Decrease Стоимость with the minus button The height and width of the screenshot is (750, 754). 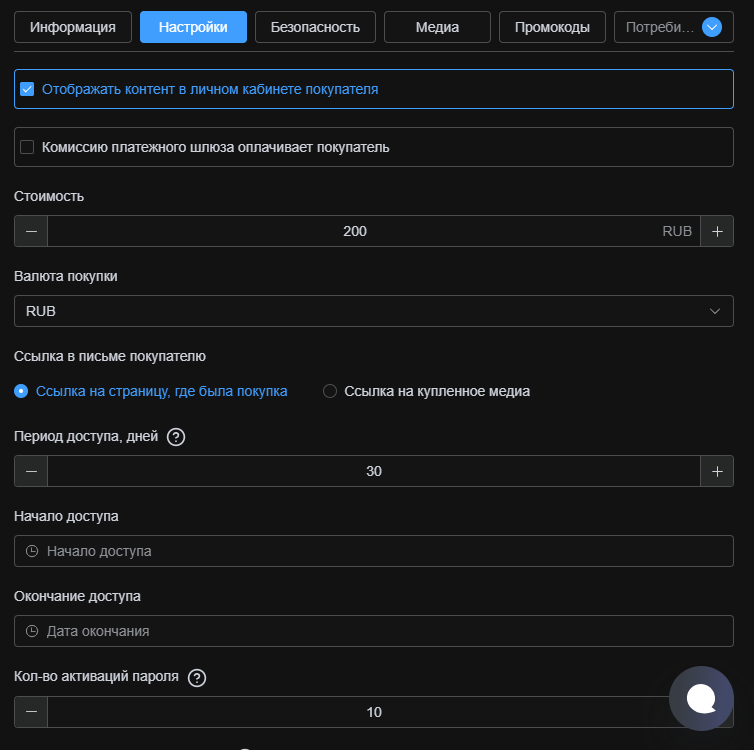31,231
